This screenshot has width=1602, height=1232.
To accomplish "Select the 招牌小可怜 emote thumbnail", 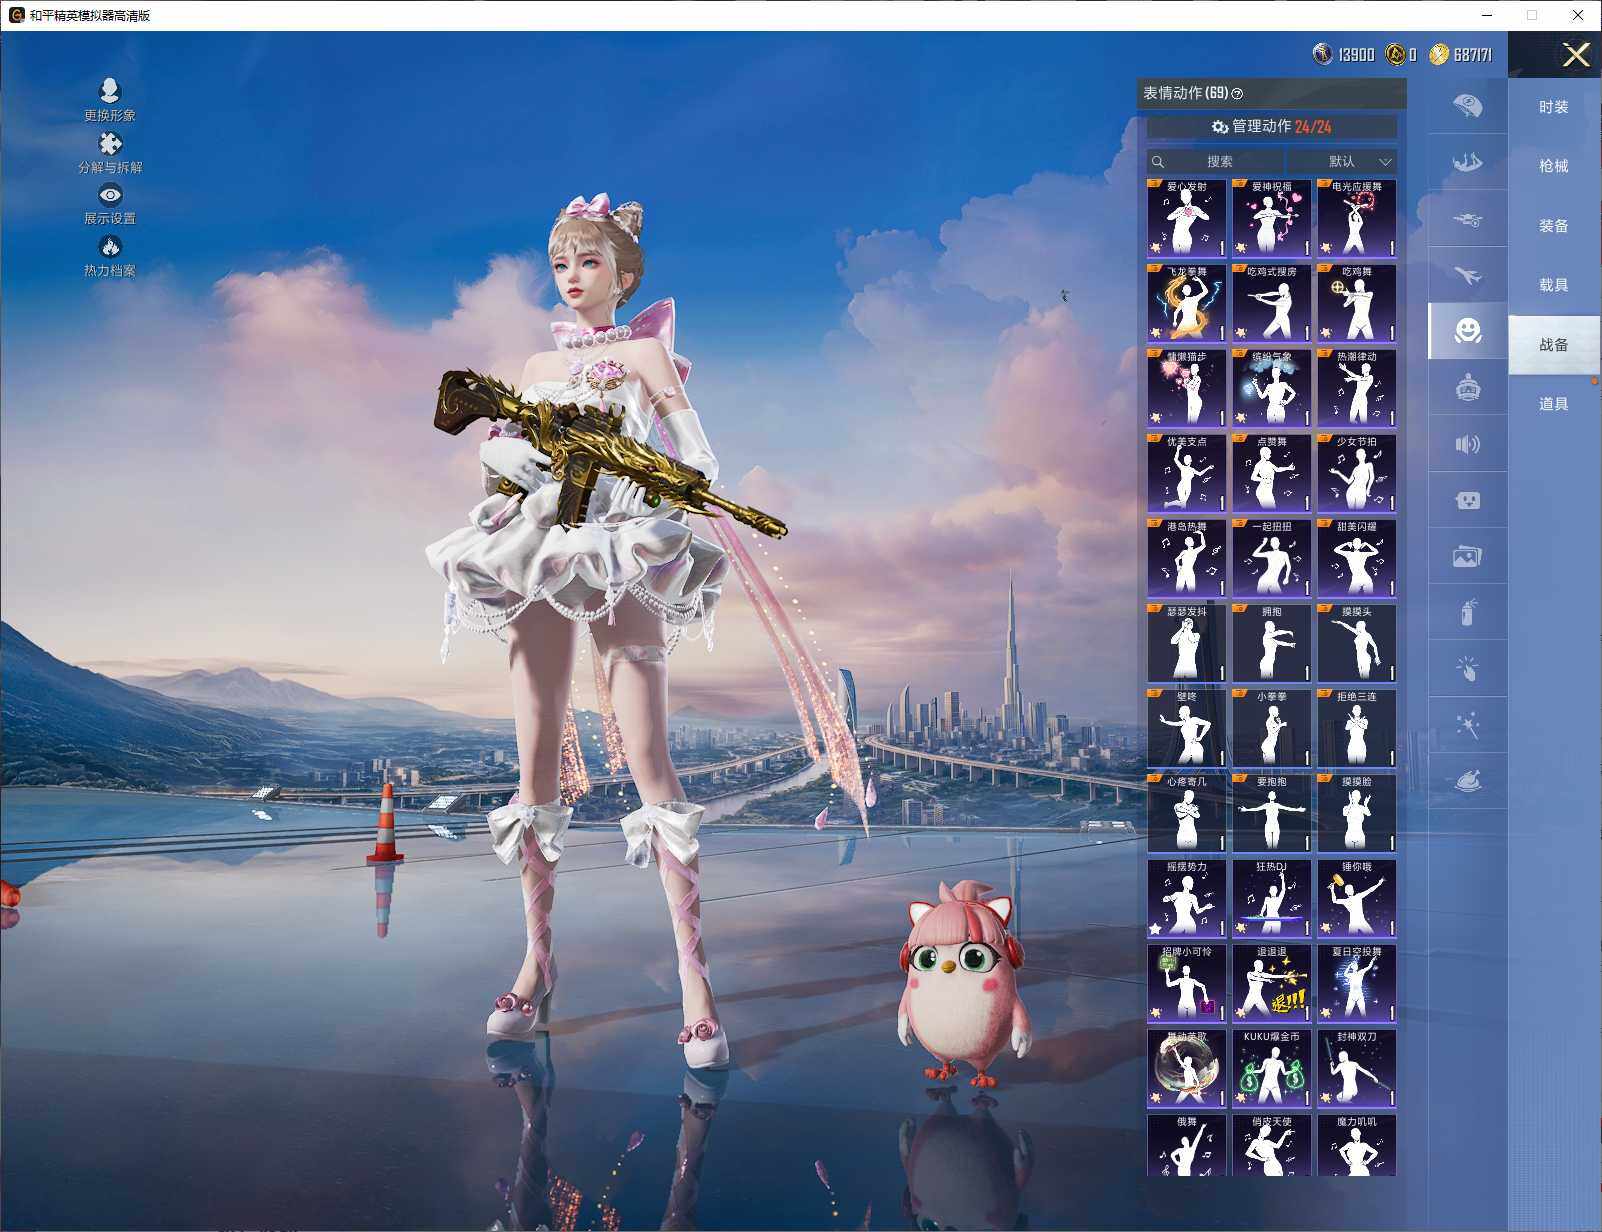I will (1187, 984).
